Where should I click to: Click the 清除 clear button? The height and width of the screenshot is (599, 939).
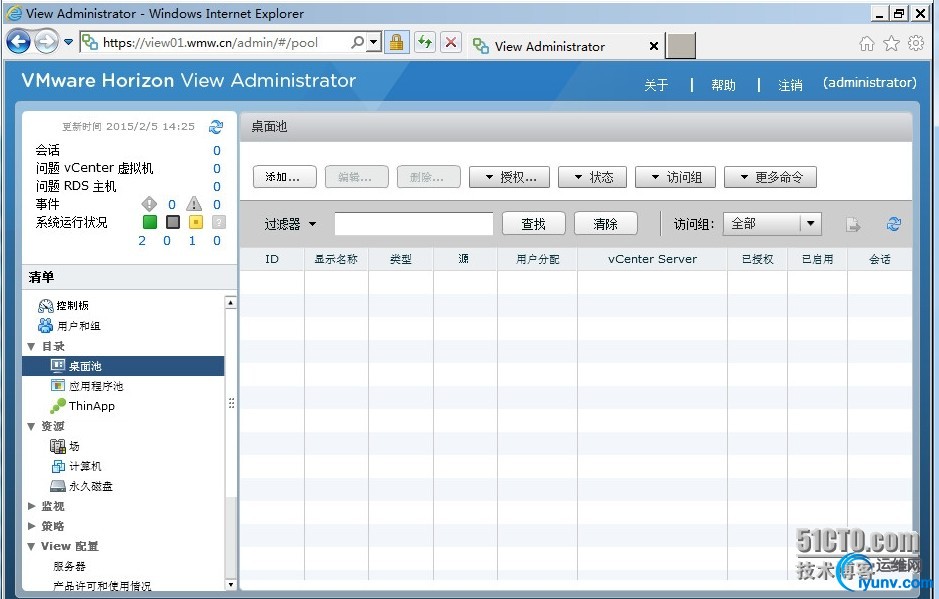tap(605, 224)
